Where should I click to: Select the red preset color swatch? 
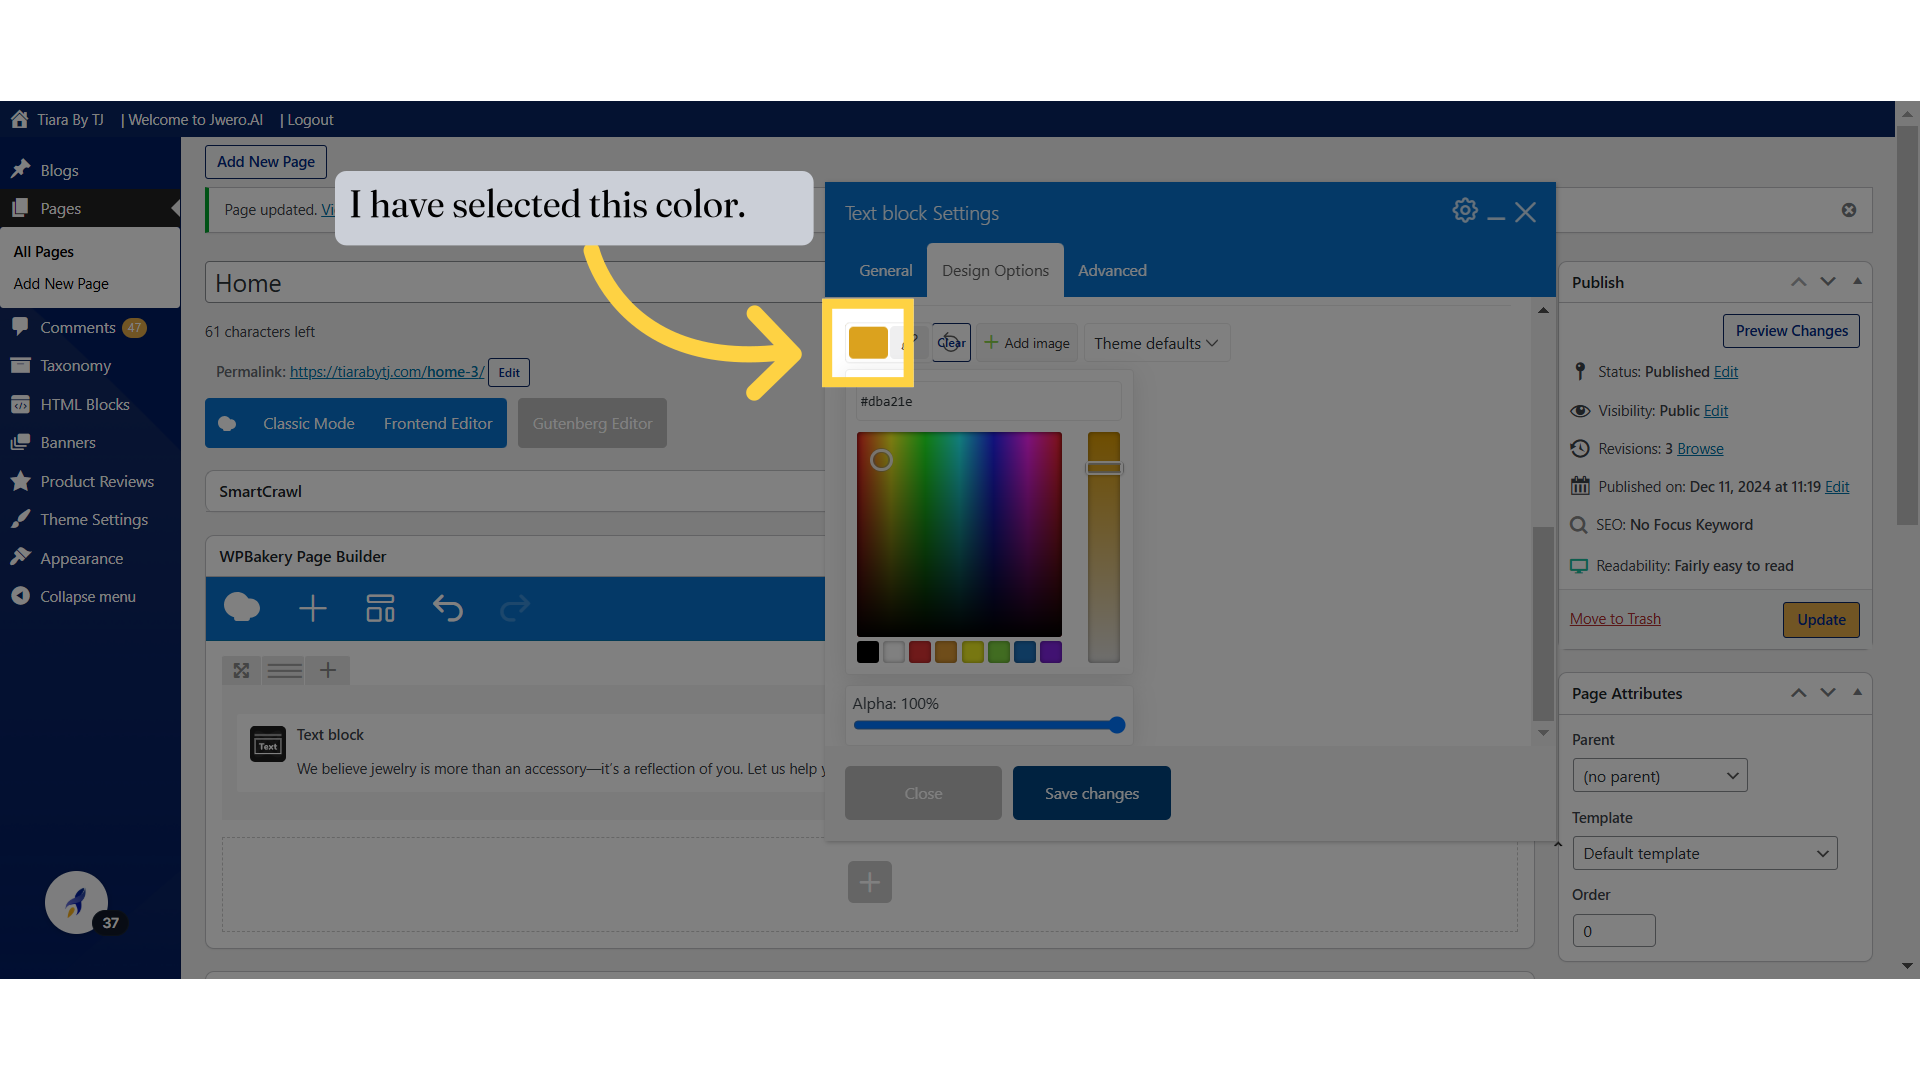pyautogui.click(x=920, y=652)
